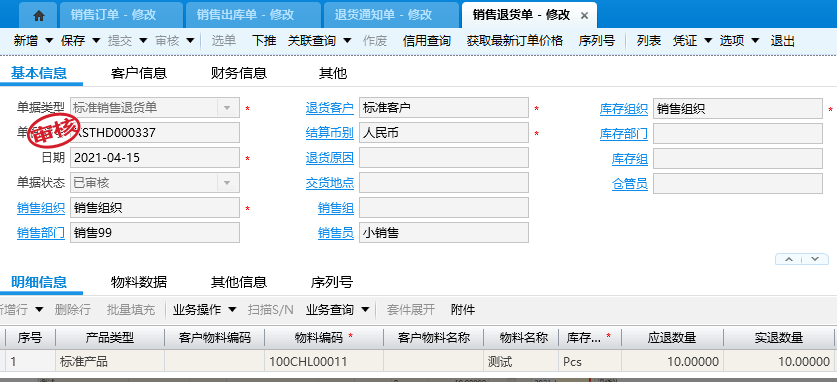
Task: Expand the 业务查询 dropdown
Action: click(365, 309)
